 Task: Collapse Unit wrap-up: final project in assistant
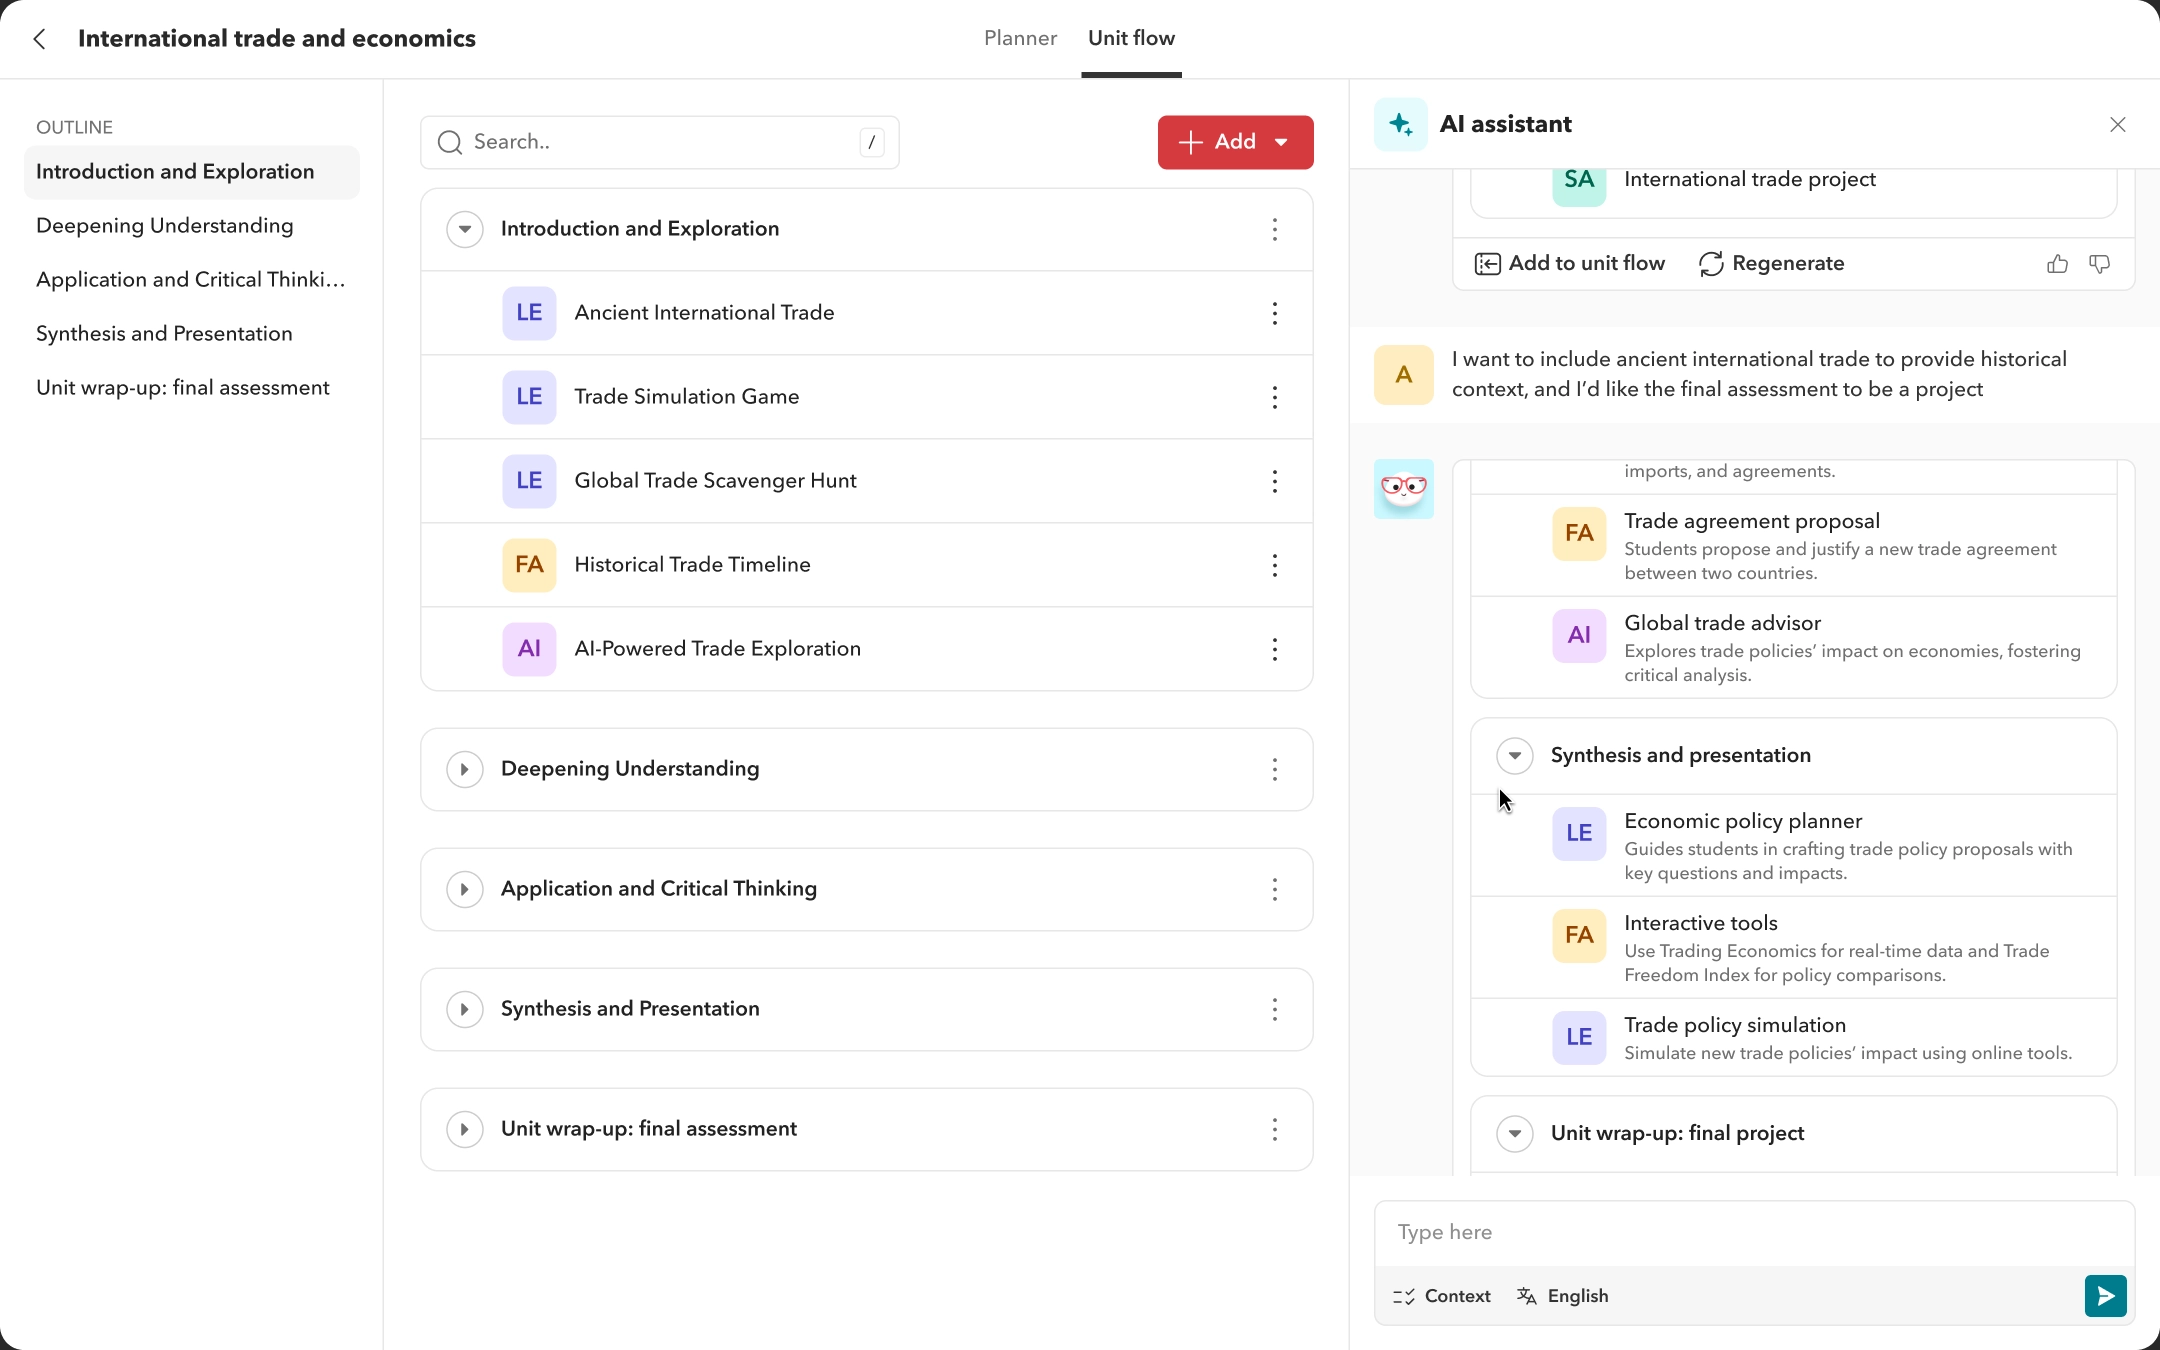1514,1133
